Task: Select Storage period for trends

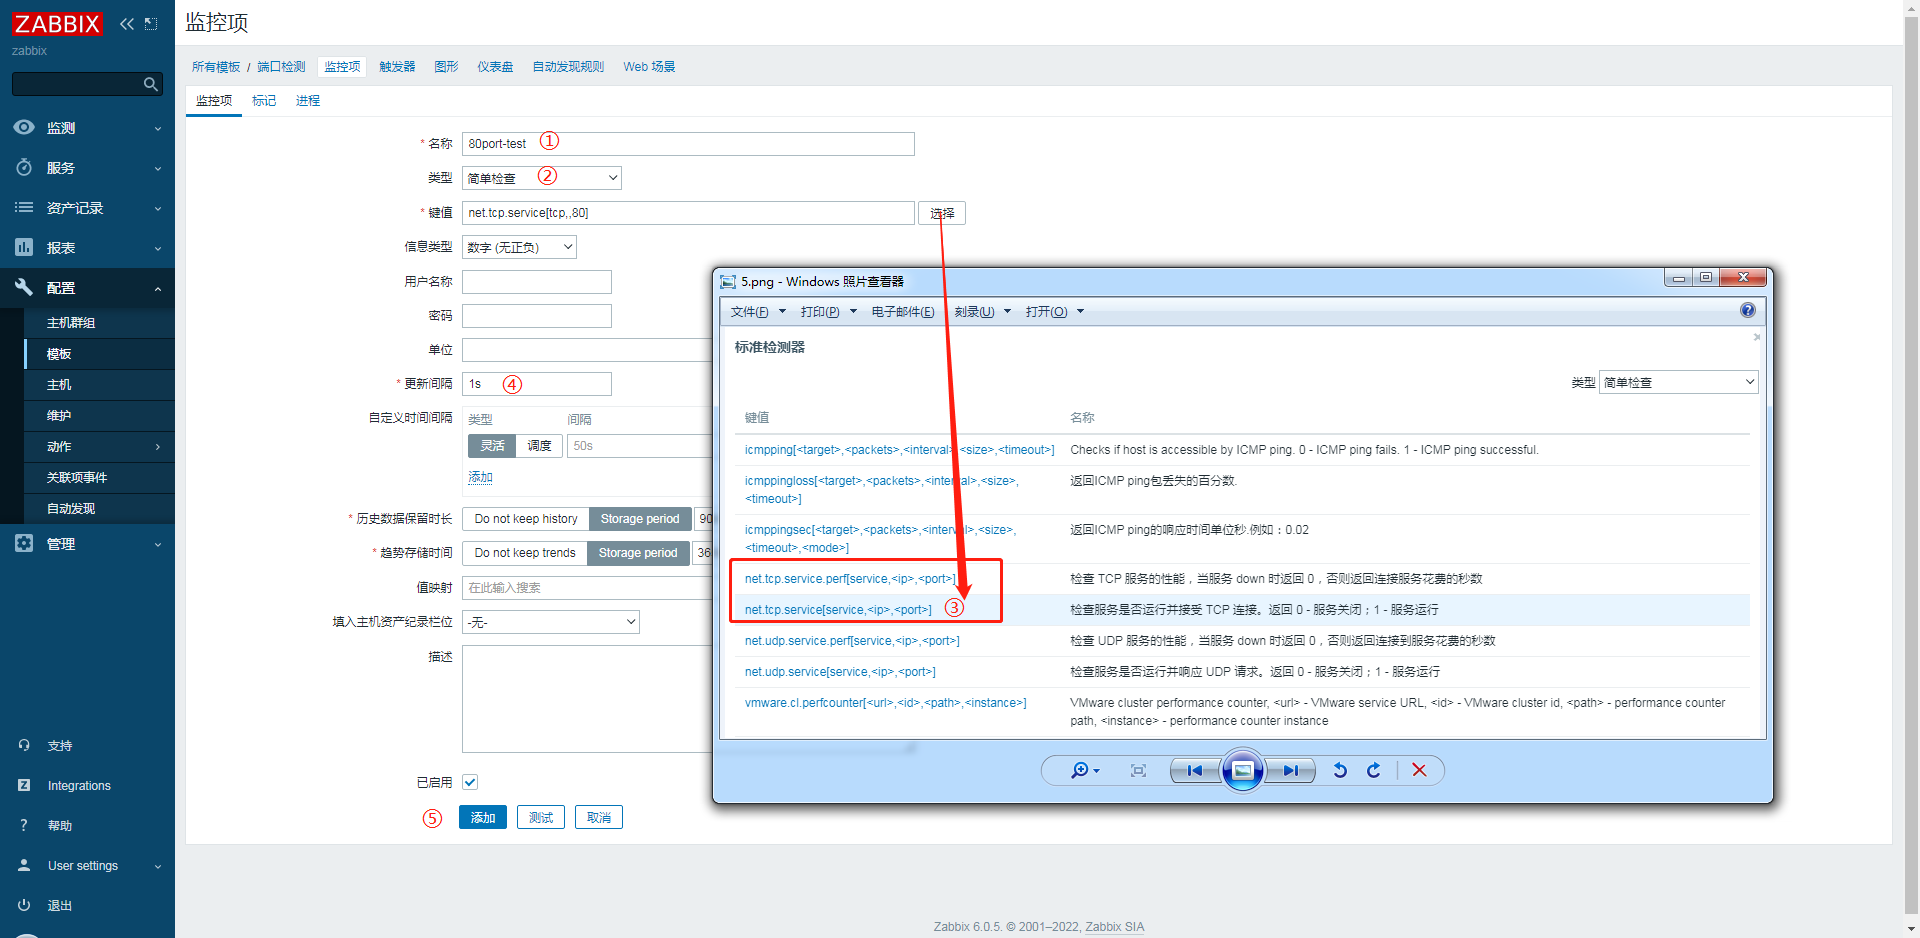Action: tap(638, 553)
